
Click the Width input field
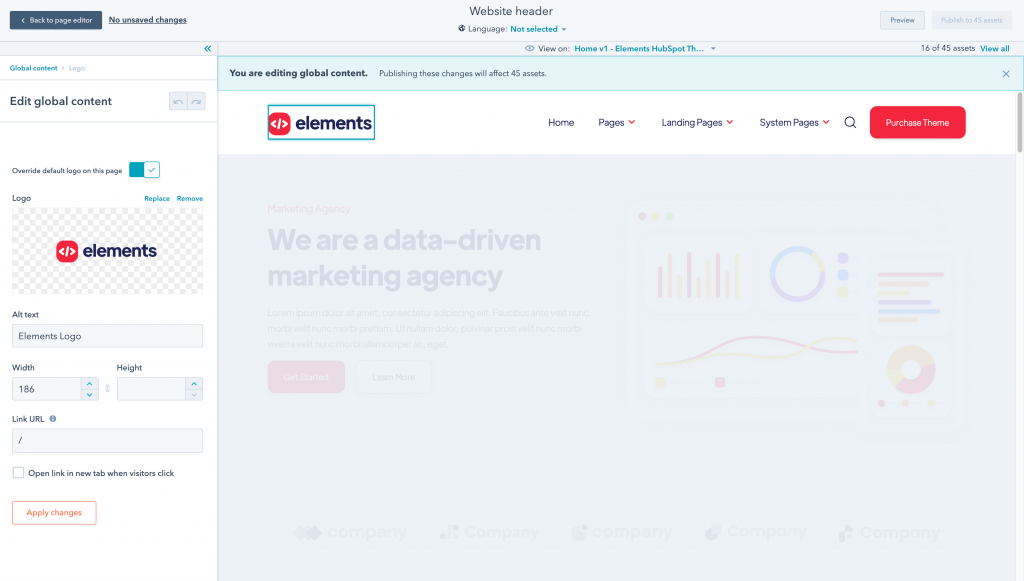click(x=47, y=389)
